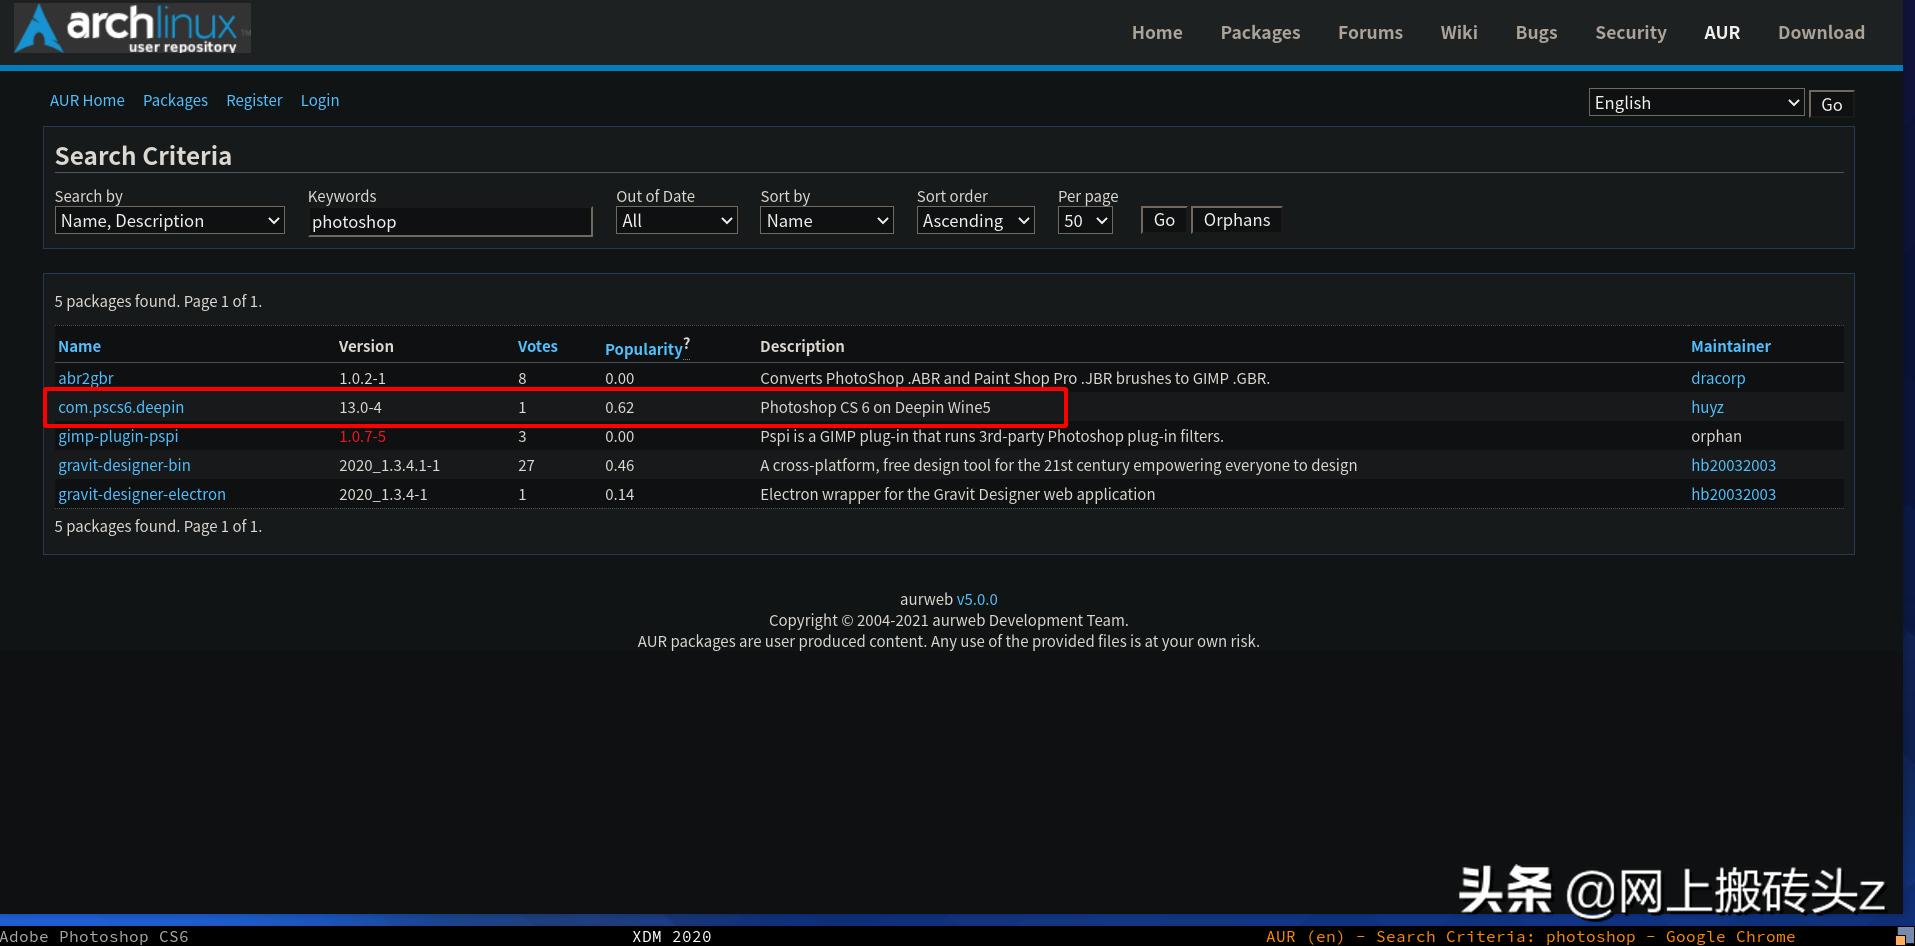Go to the Forums page

(1370, 32)
